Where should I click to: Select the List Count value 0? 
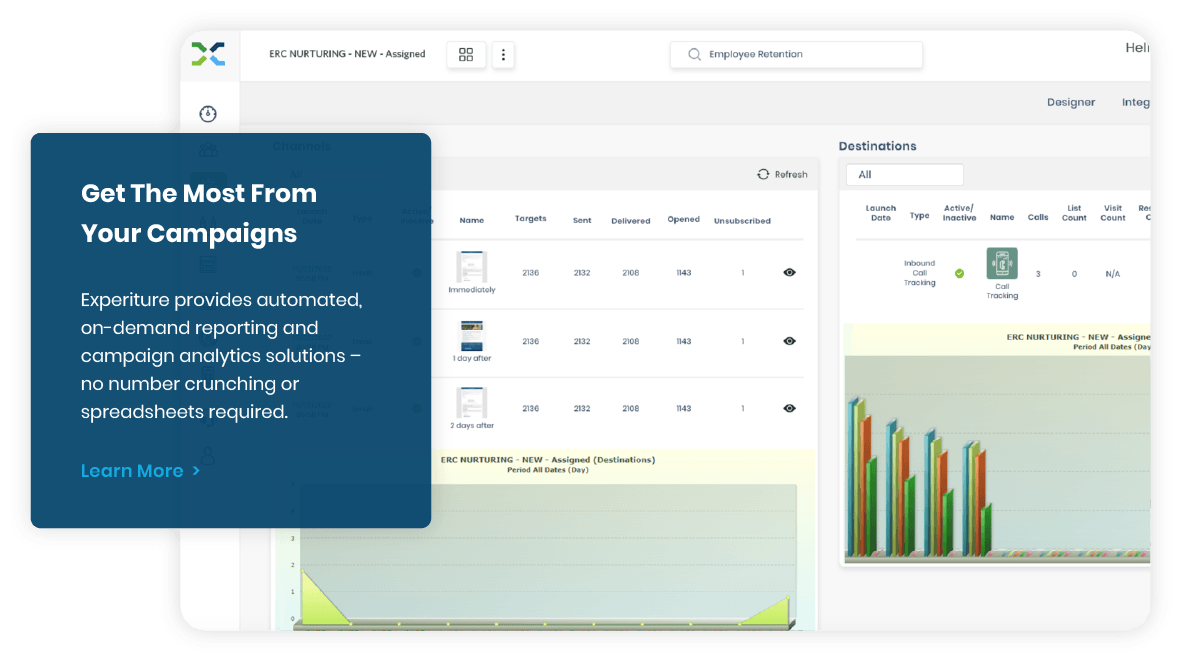click(1074, 274)
